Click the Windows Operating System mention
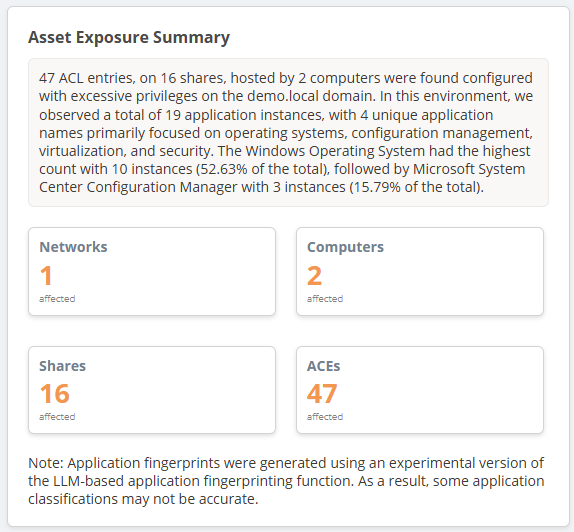Viewport: 574px width, 532px height. click(x=335, y=151)
